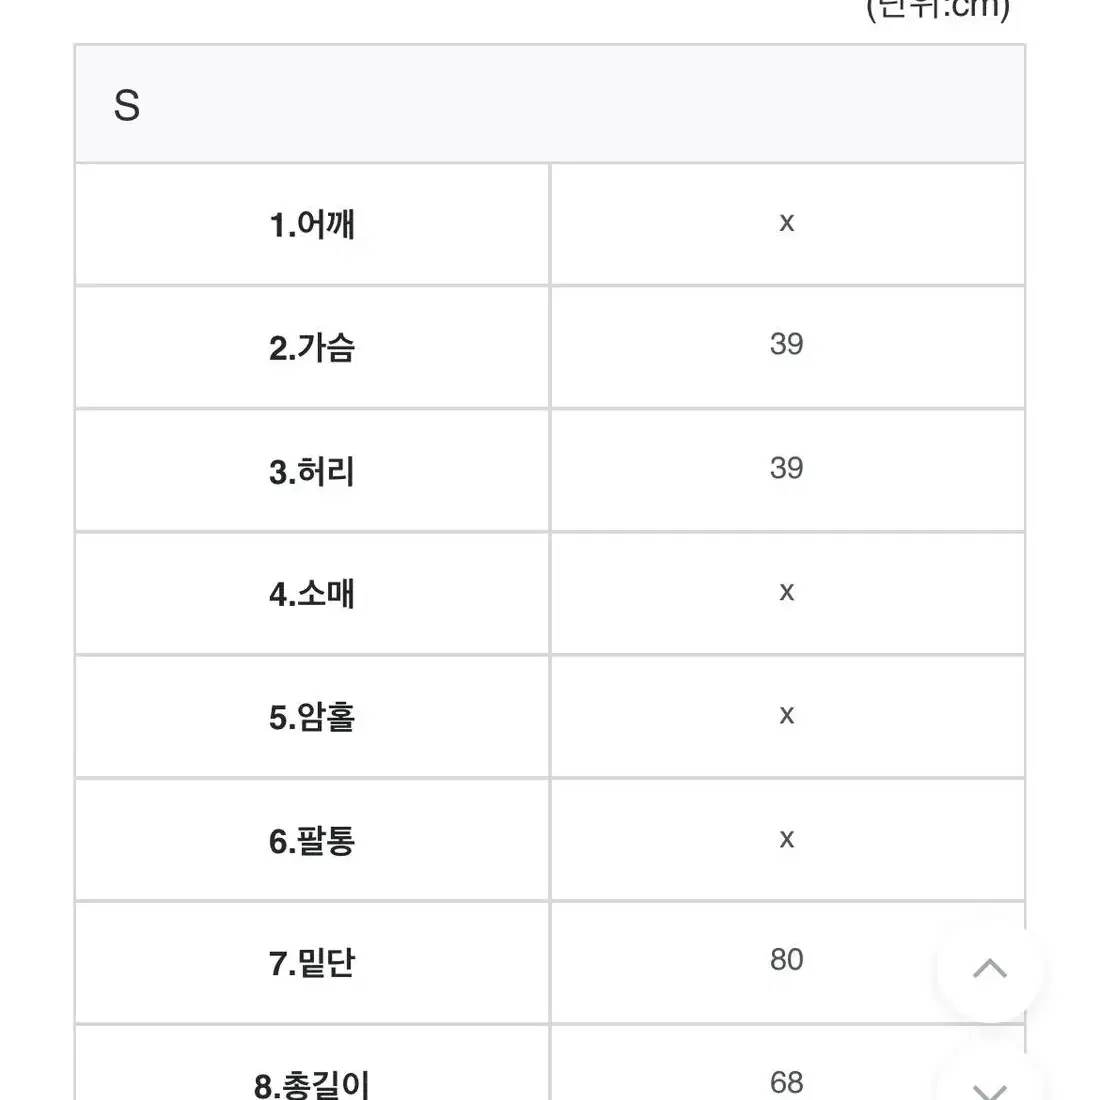
Task: Tap the scroll-to-top arrow button
Action: point(990,970)
